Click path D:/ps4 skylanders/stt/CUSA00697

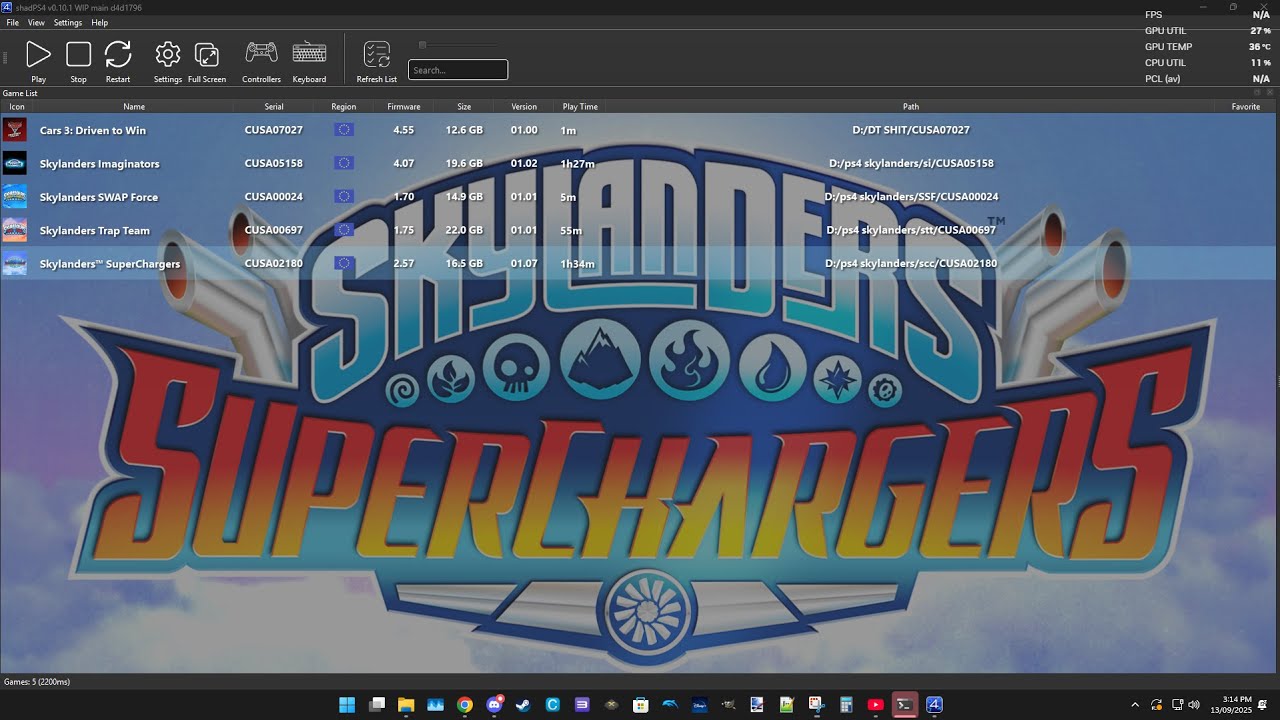point(911,230)
